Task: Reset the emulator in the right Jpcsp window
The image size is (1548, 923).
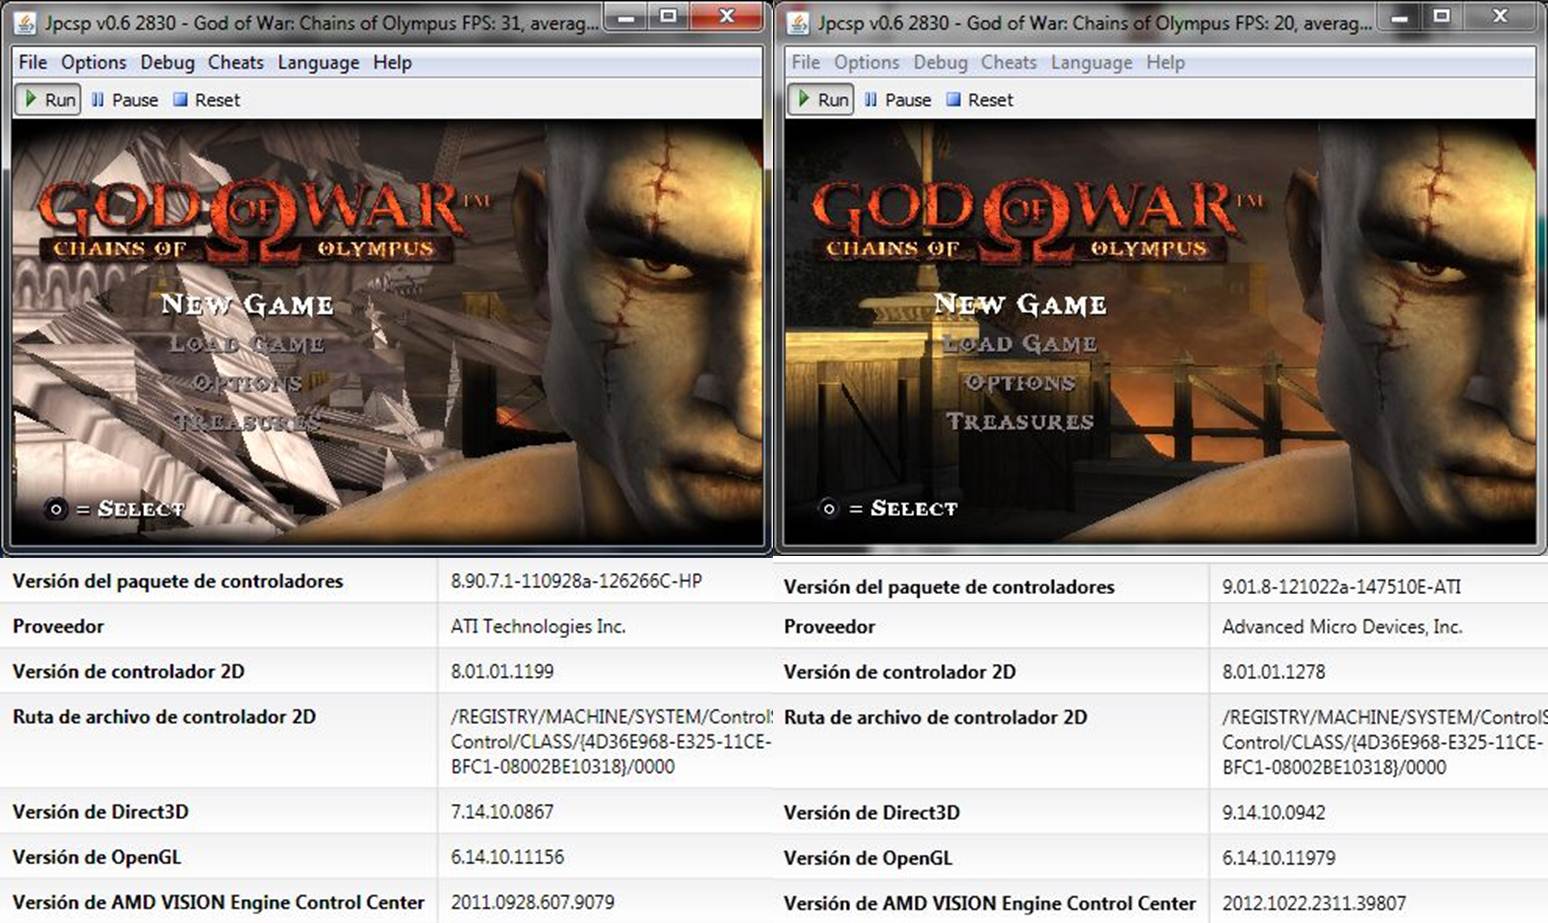Action: click(980, 100)
